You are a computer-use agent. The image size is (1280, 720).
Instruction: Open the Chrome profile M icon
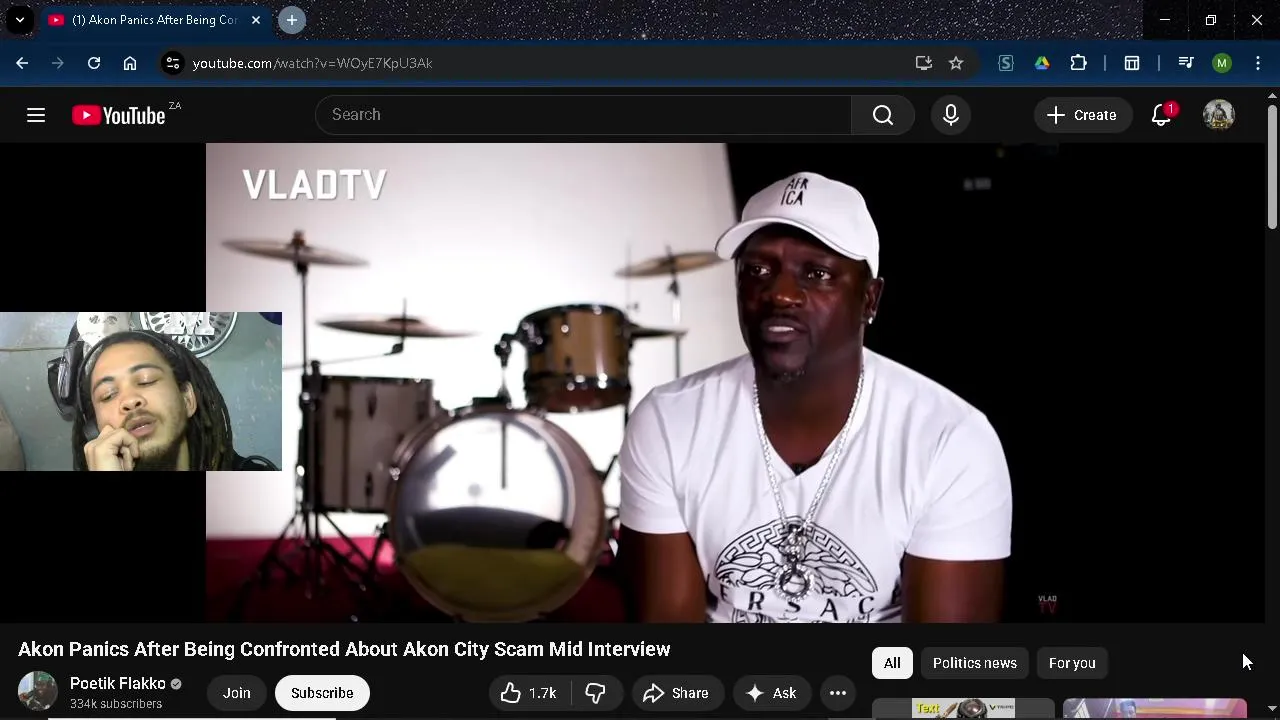pos(1222,63)
